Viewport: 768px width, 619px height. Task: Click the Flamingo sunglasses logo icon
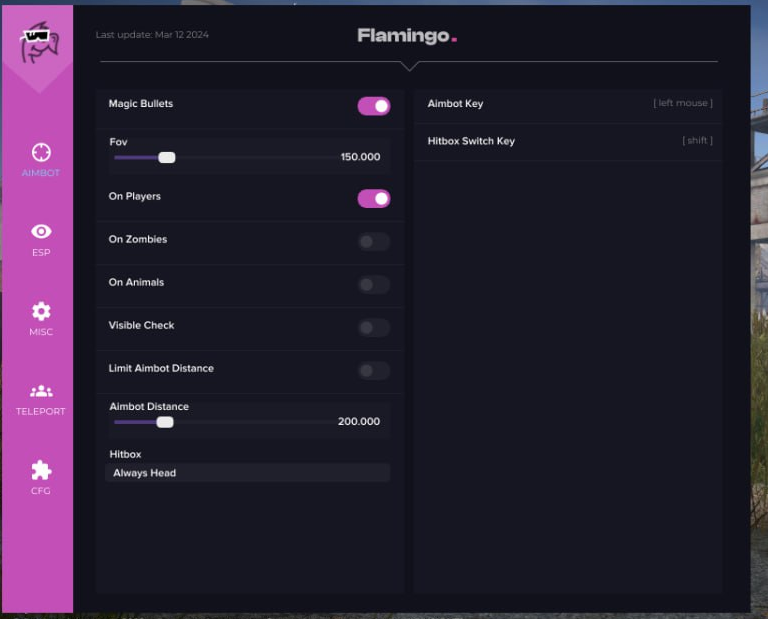(x=40, y=42)
